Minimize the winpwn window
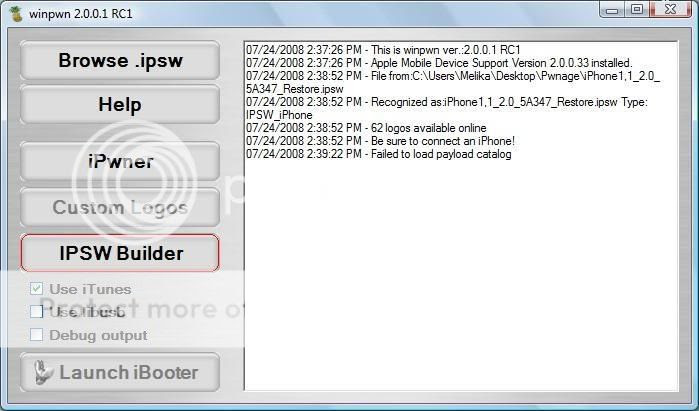Image resolution: width=699 pixels, height=411 pixels. [x=613, y=9]
